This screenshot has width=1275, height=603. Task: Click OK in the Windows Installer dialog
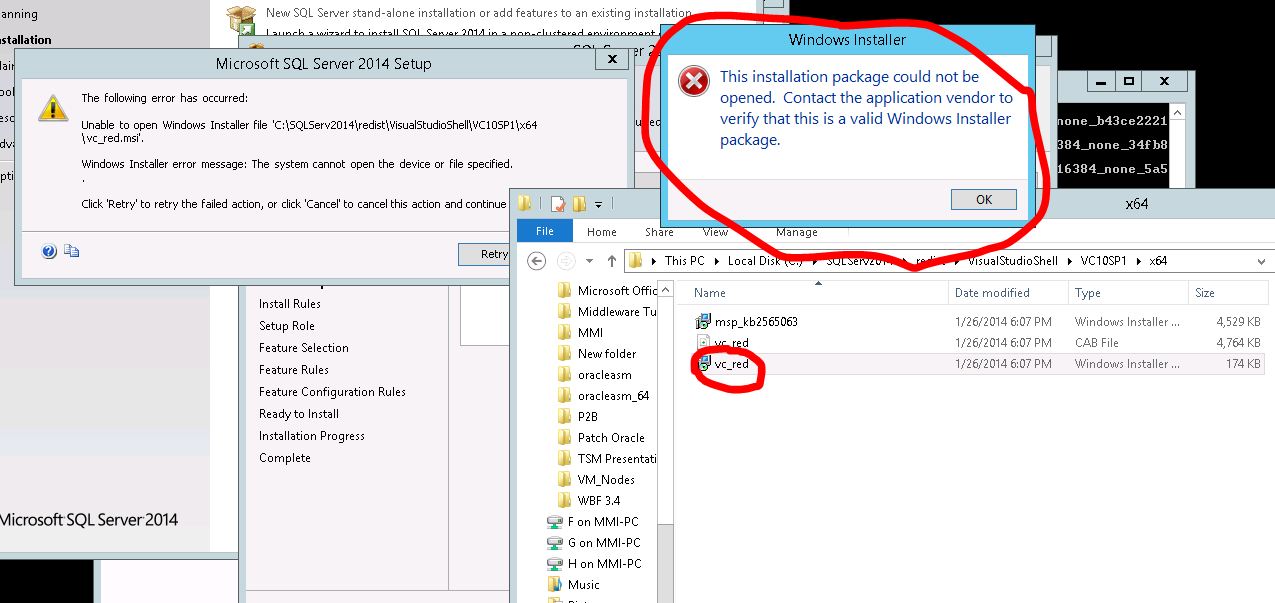coord(984,199)
